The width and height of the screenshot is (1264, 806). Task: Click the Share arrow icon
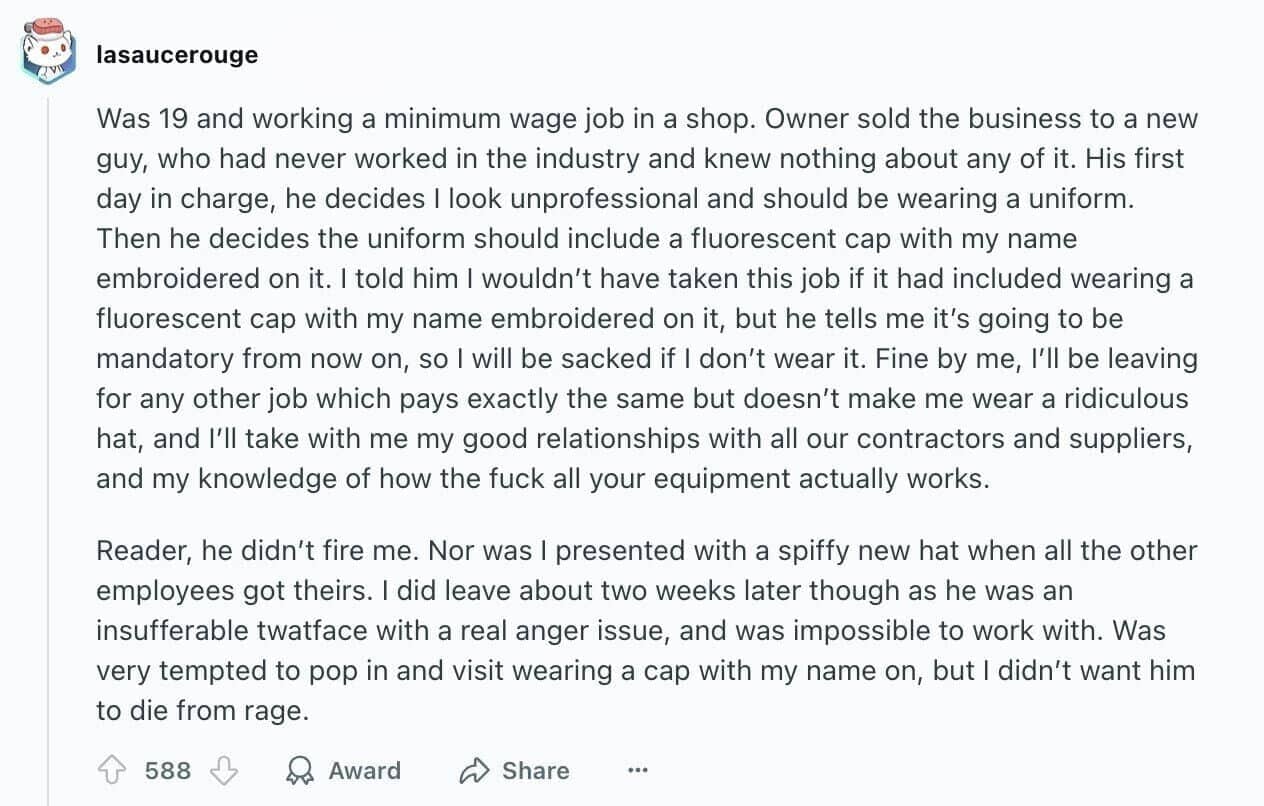pyautogui.click(x=473, y=771)
